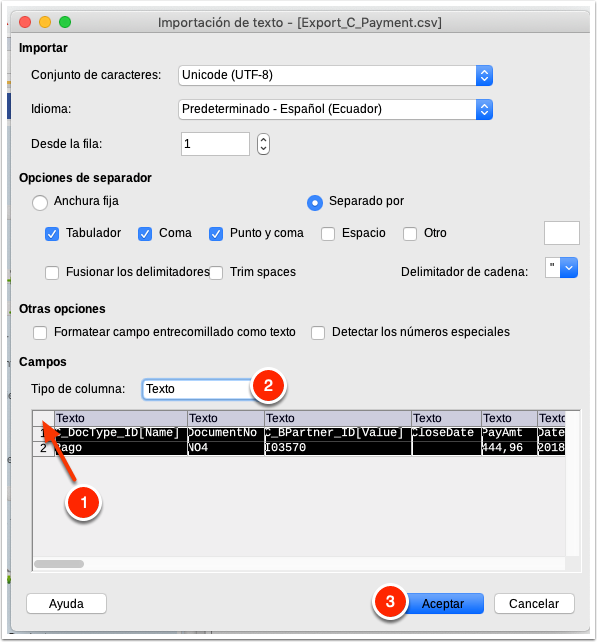This screenshot has width=597, height=642.
Task: Open the Tipo de columna combo box
Action: (x=198, y=389)
